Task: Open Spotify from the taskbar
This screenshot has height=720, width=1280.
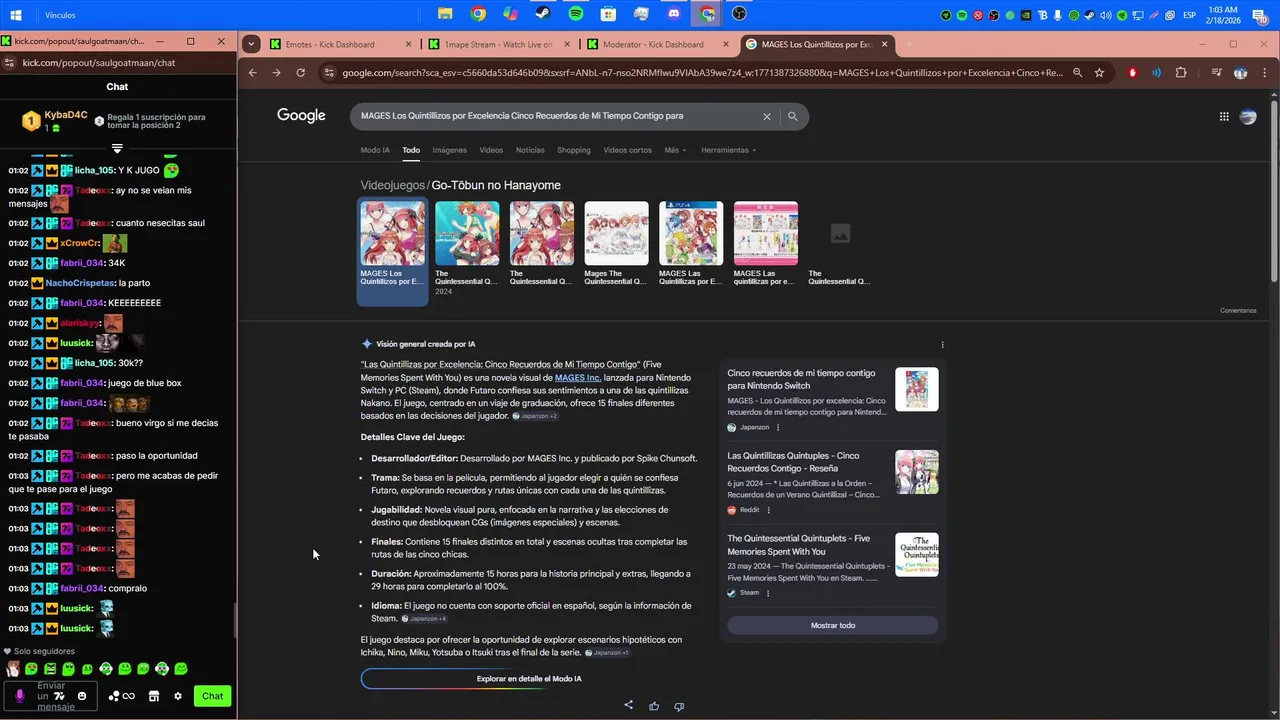Action: [576, 14]
